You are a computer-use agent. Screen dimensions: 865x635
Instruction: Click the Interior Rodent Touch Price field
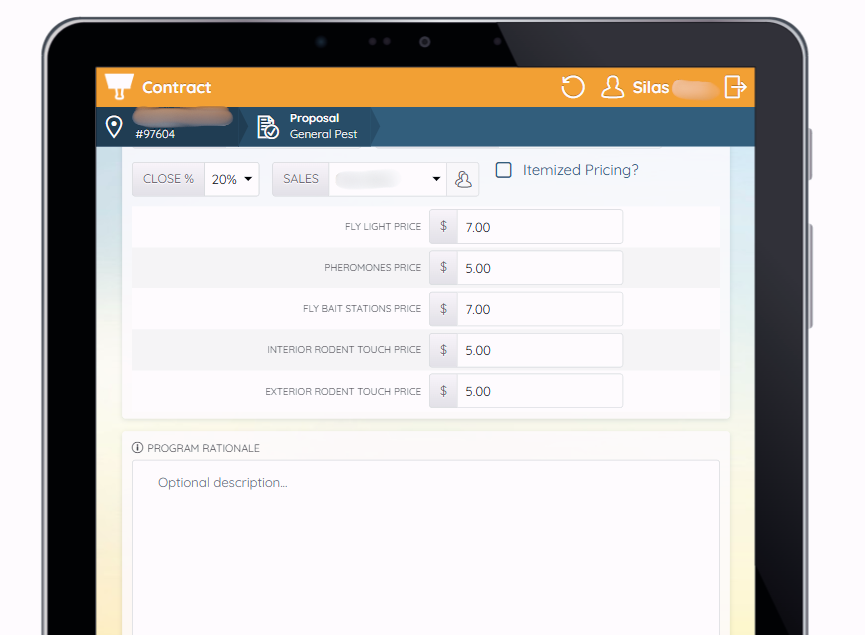[540, 350]
